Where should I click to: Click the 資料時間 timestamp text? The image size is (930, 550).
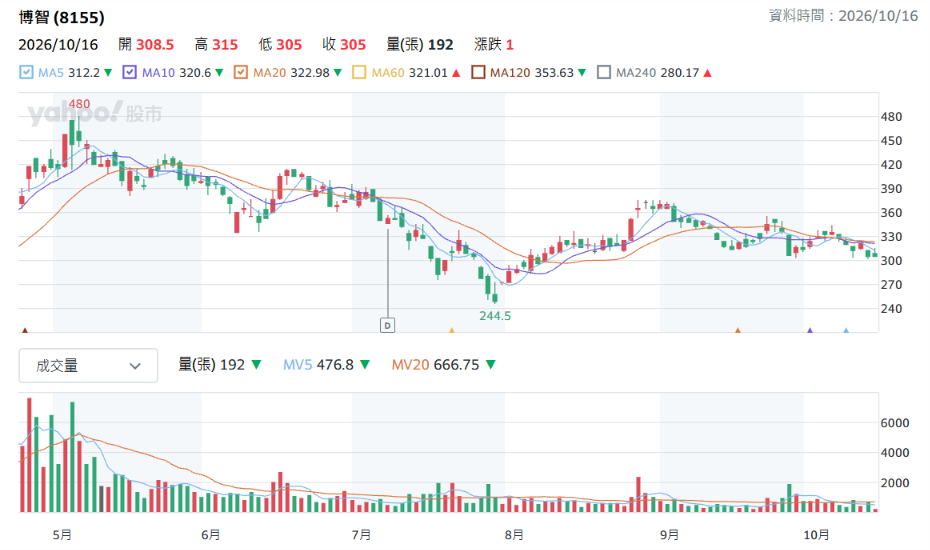843,16
